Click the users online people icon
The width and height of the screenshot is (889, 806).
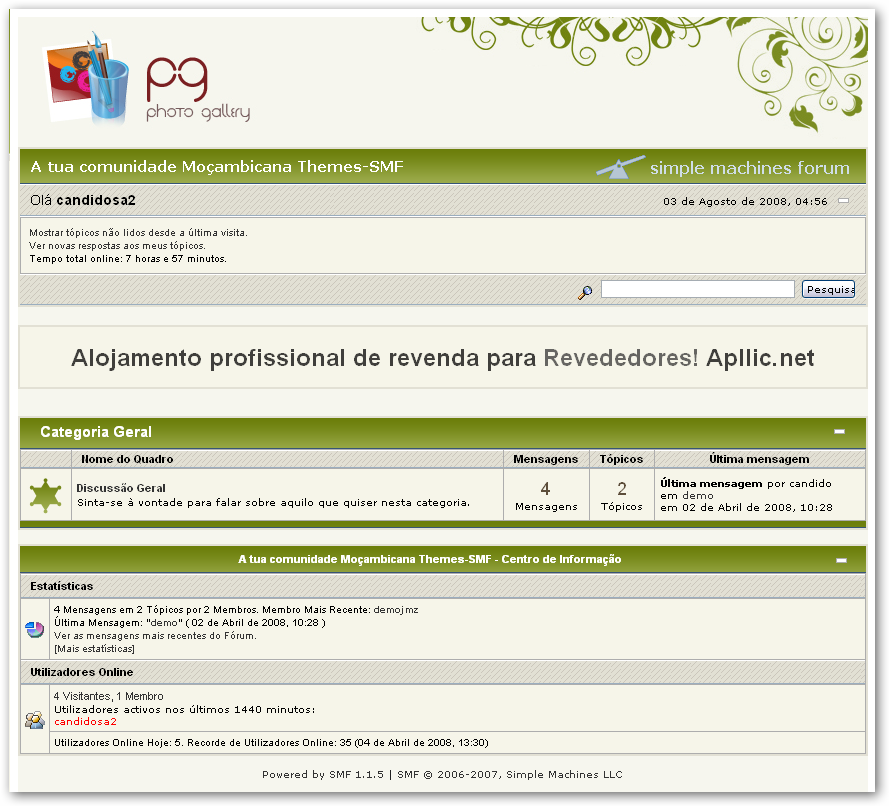35,720
